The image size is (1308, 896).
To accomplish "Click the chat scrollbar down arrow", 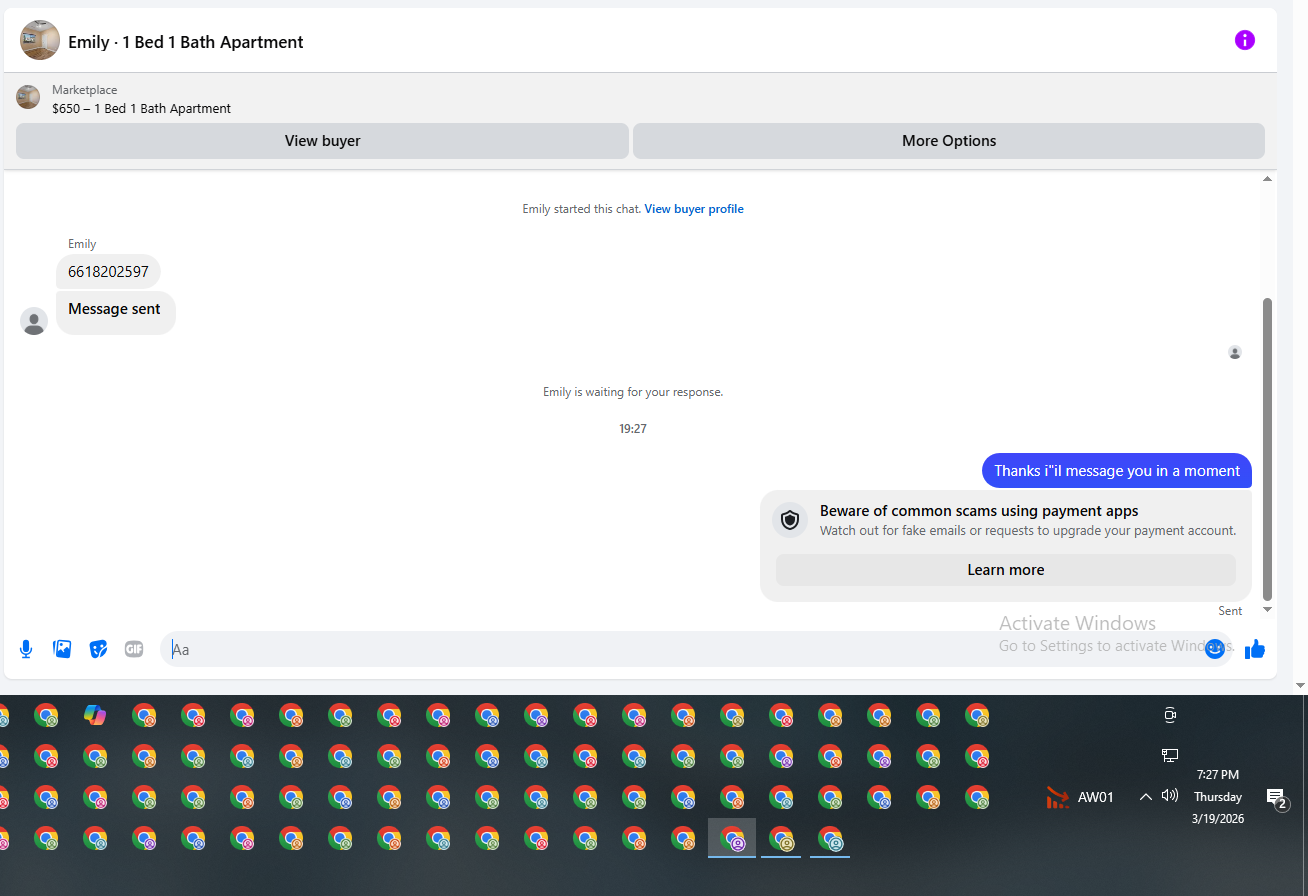I will point(1268,609).
